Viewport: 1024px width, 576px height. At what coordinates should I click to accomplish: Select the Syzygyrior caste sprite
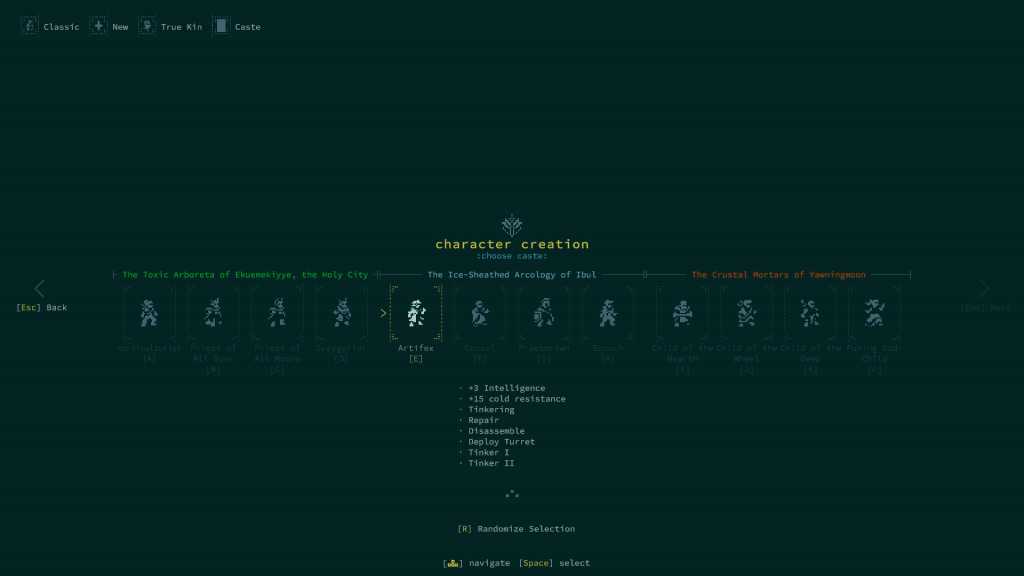(x=341, y=313)
